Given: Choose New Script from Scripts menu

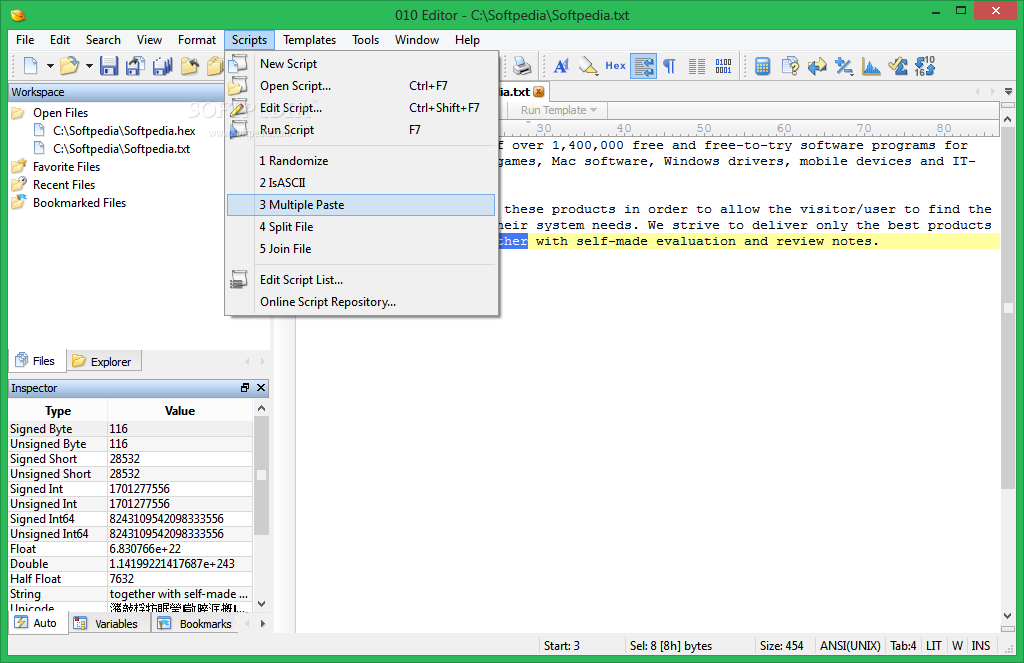Looking at the screenshot, I should click(361, 63).
